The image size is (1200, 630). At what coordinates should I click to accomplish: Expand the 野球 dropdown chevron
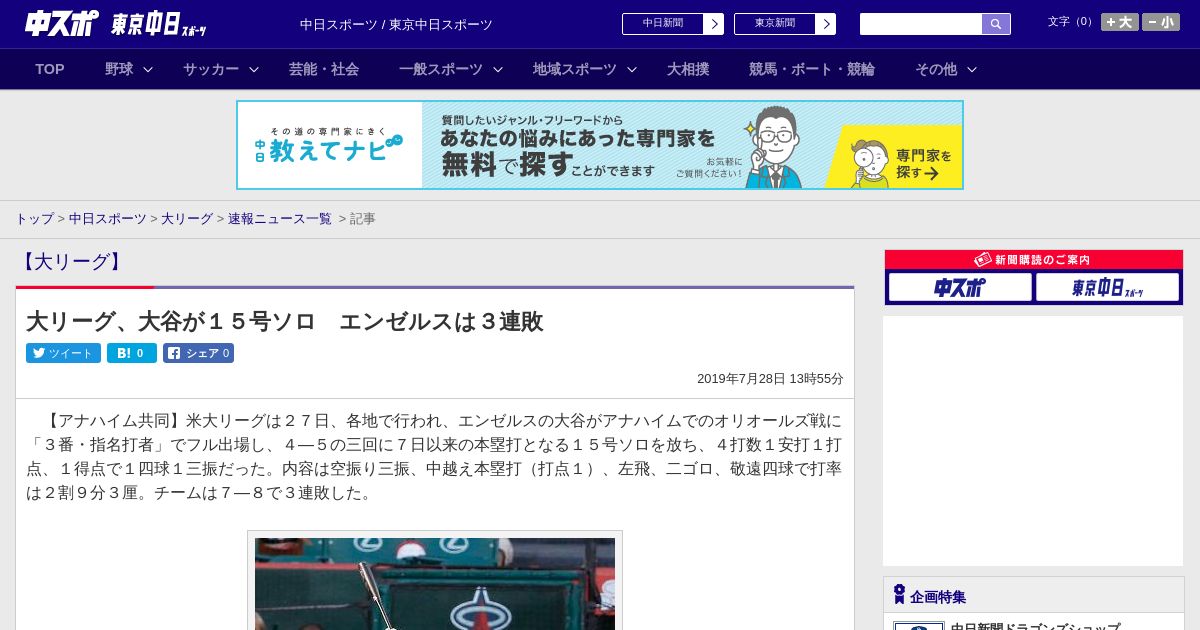point(148,69)
